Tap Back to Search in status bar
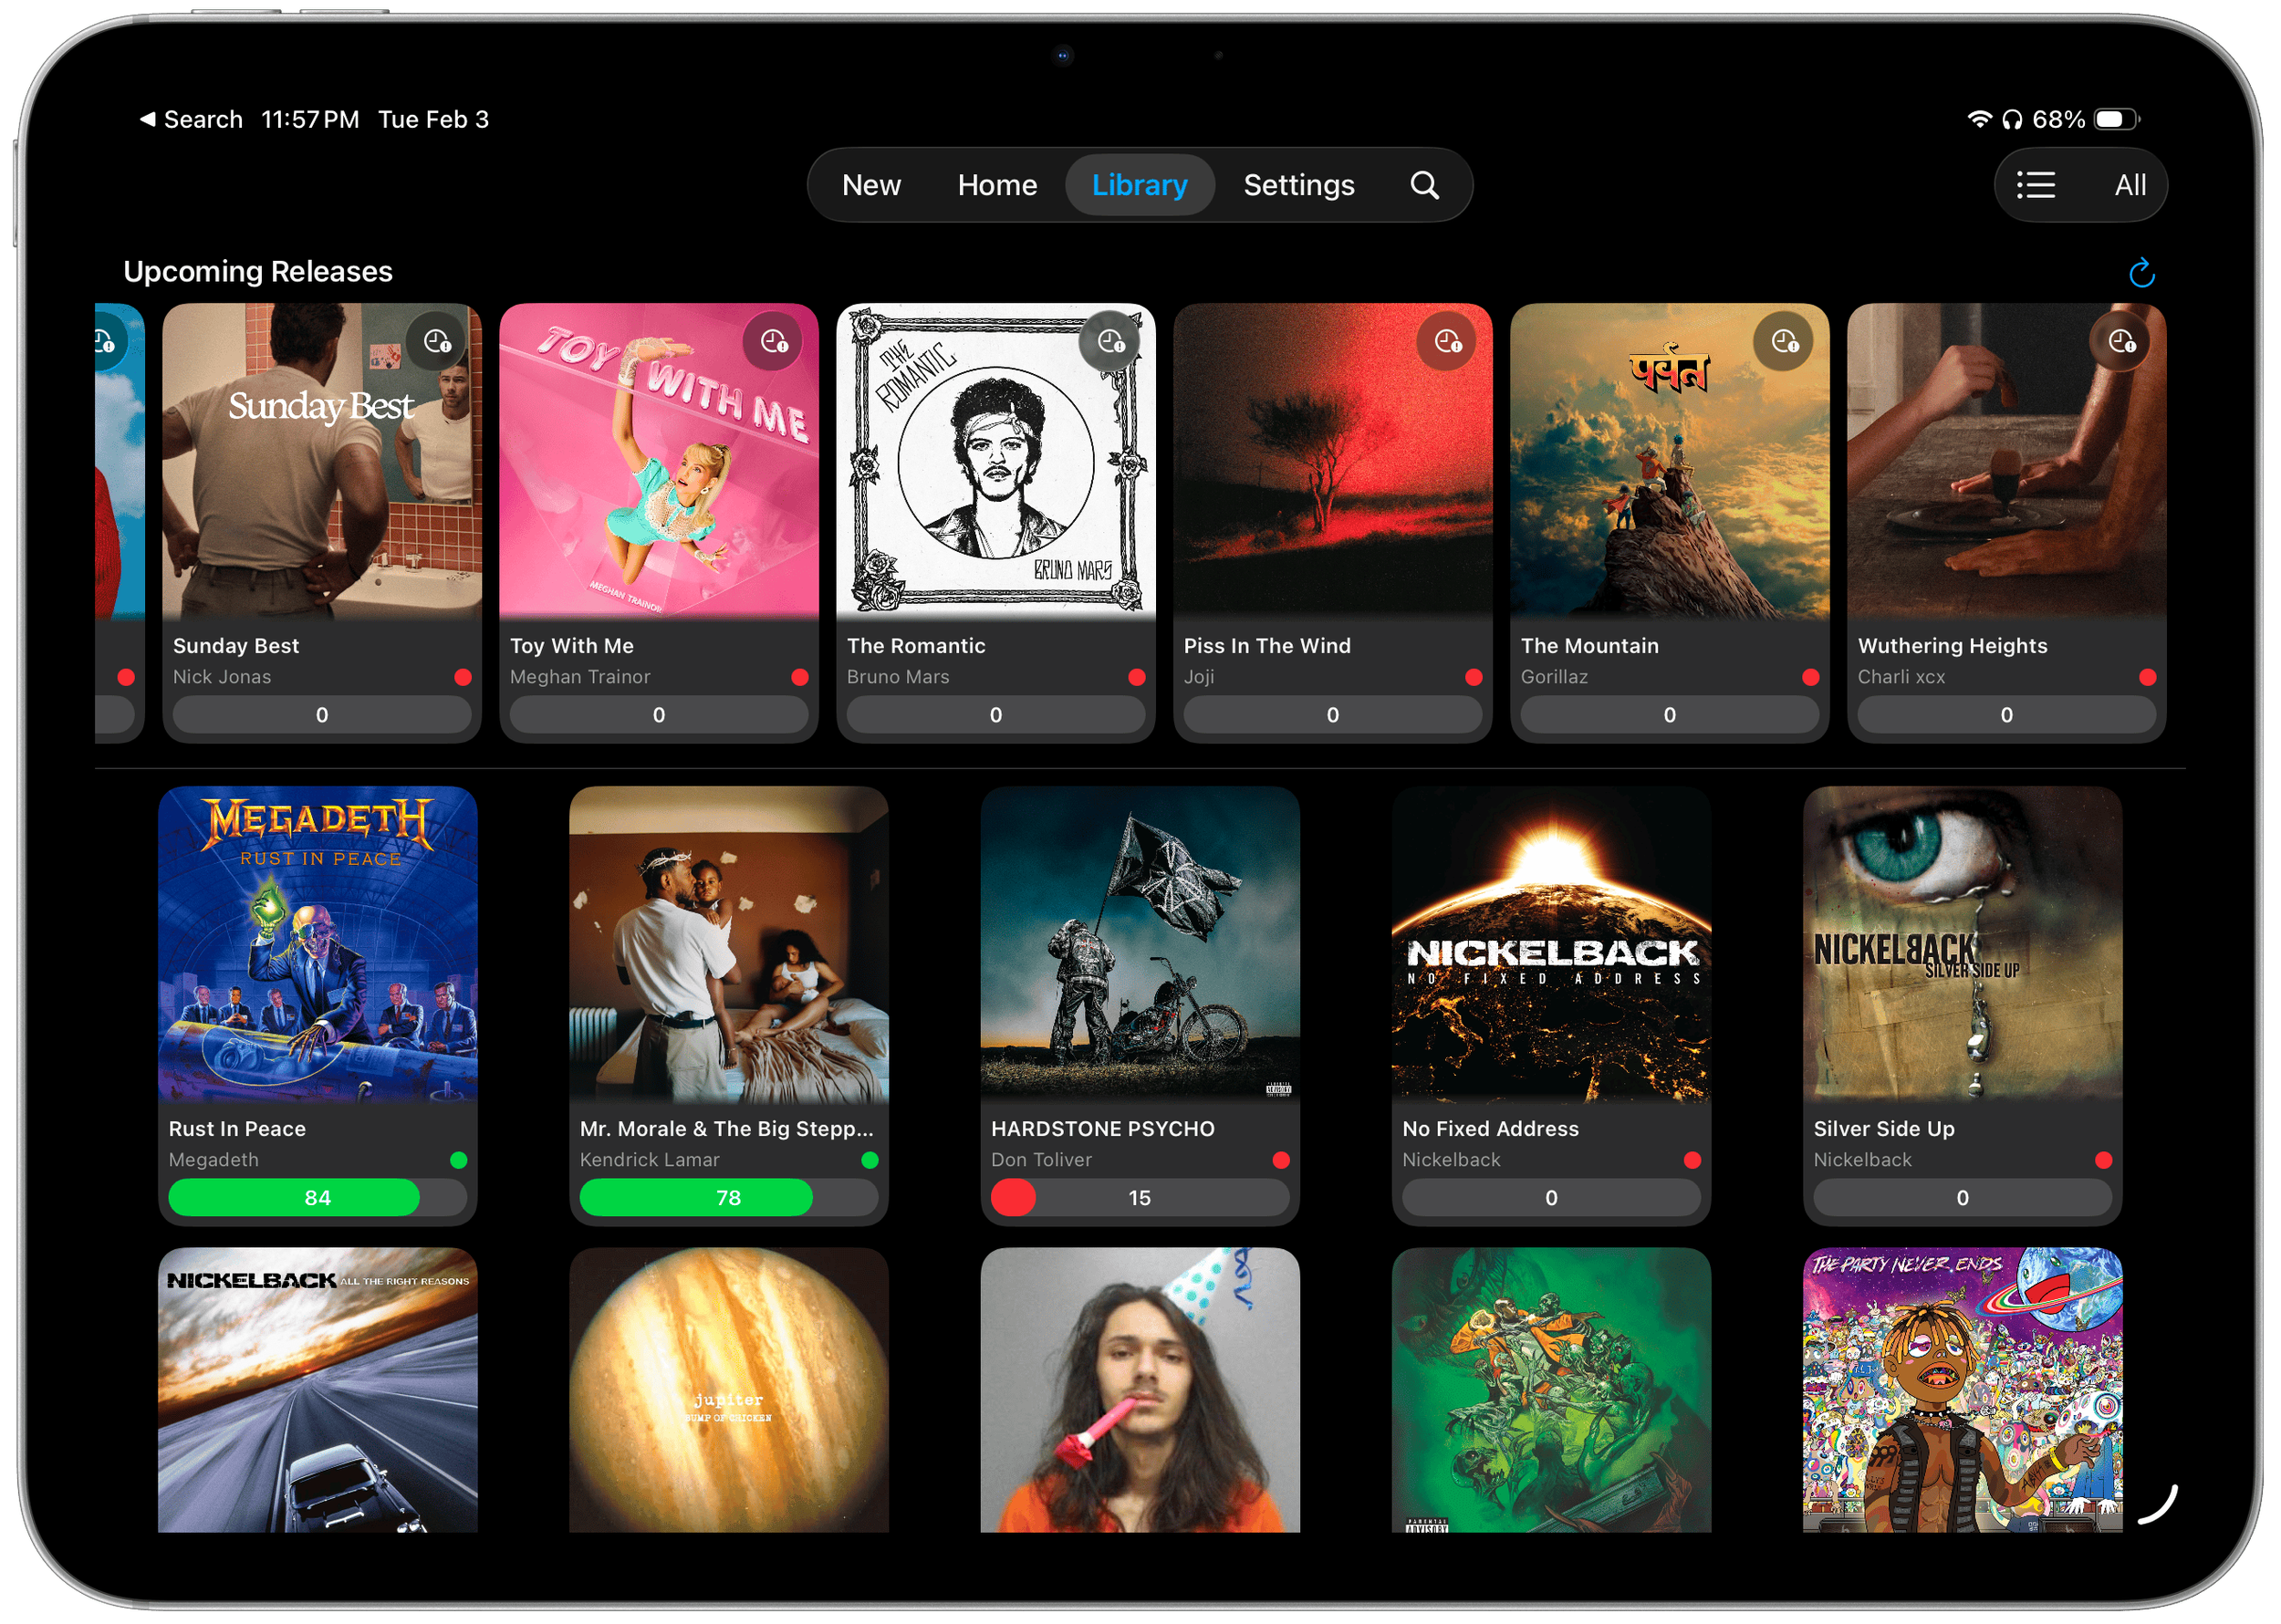This screenshot has height=1624, width=2281. pyautogui.click(x=190, y=120)
